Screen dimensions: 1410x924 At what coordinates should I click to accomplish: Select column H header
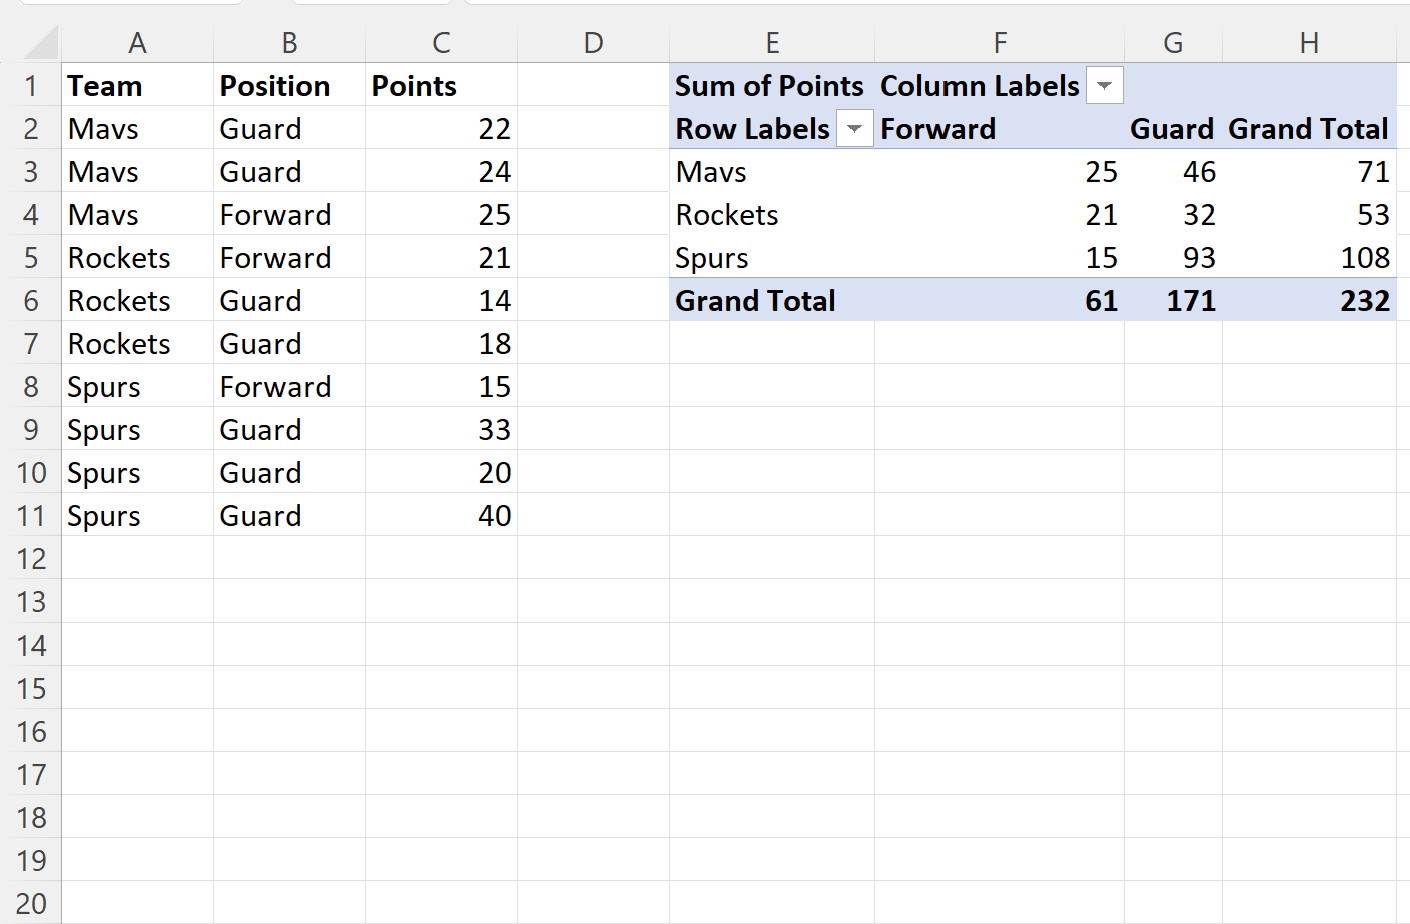[x=1309, y=43]
